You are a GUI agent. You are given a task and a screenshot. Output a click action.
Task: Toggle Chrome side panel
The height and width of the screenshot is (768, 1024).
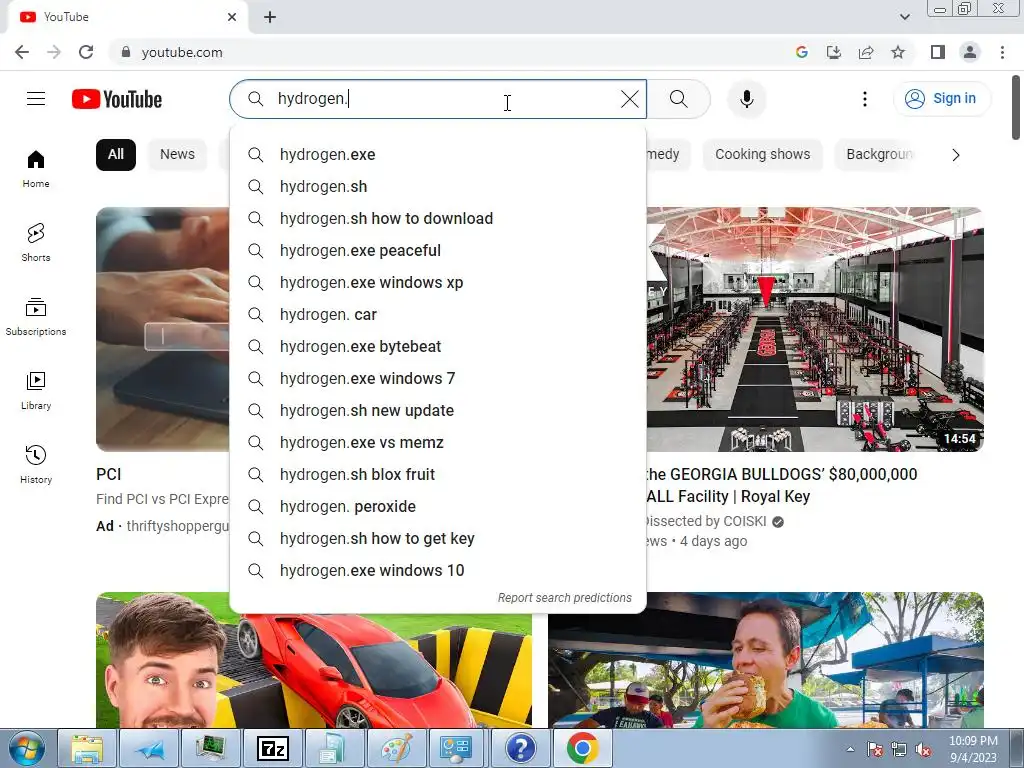[938, 52]
